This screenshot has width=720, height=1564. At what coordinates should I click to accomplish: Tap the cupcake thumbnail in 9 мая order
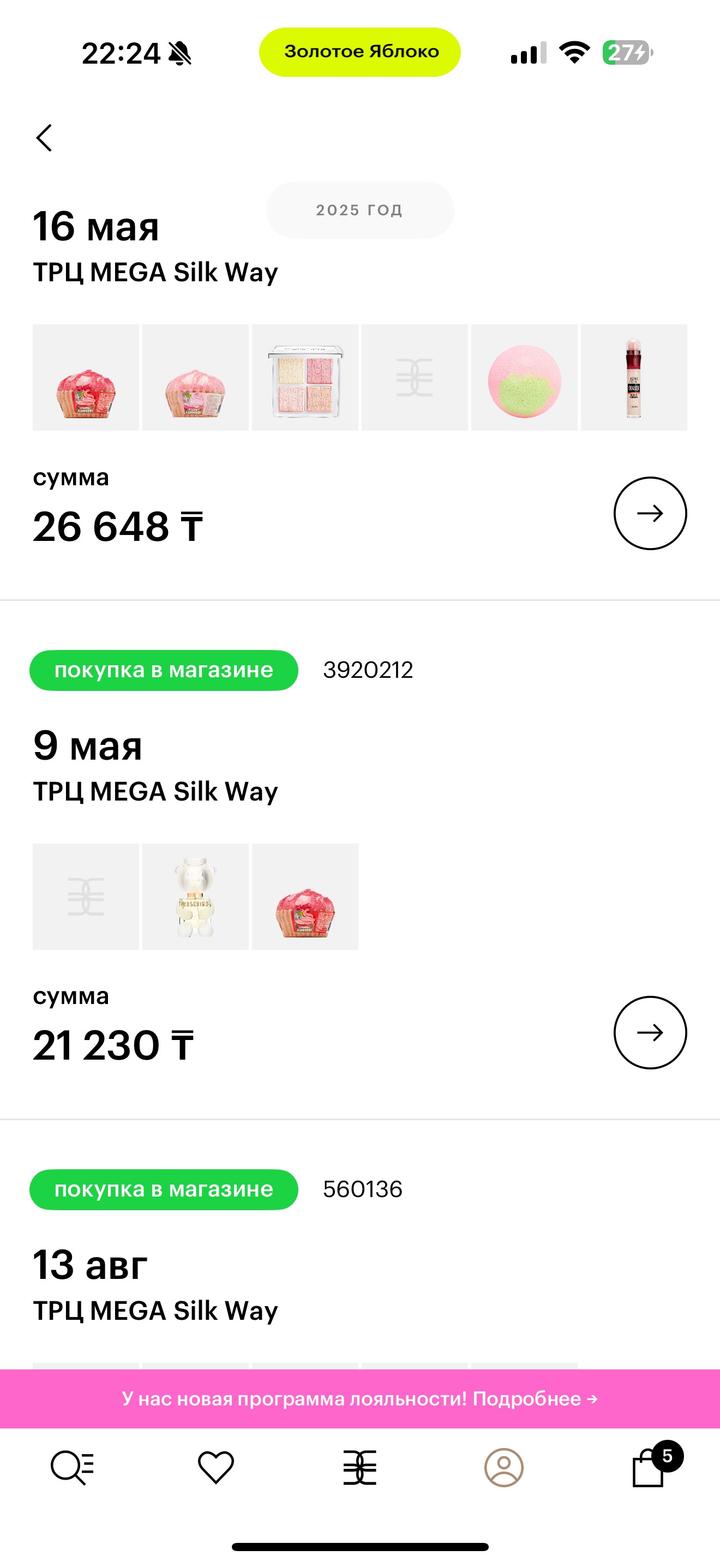[x=305, y=896]
